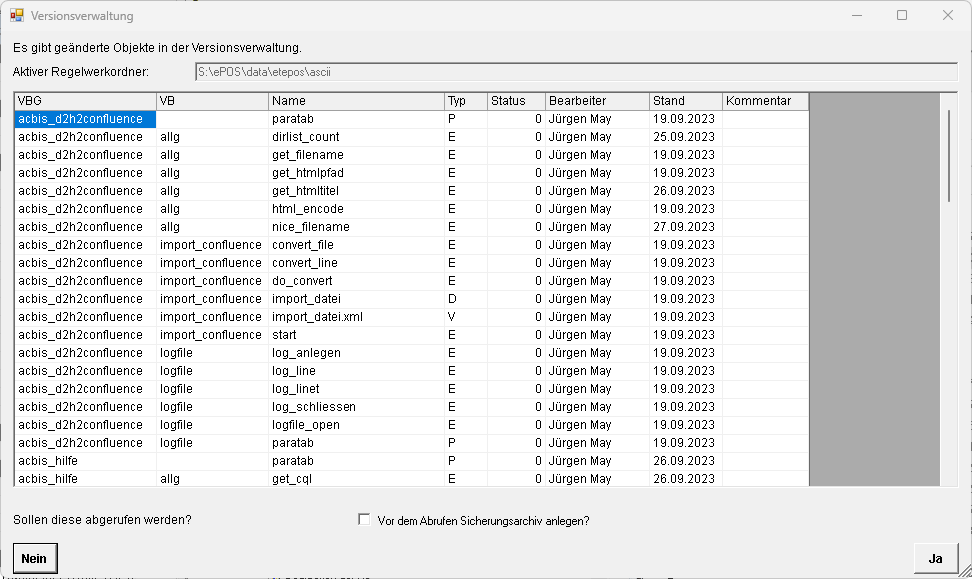Click the Stand column header
972x579 pixels.
point(685,101)
